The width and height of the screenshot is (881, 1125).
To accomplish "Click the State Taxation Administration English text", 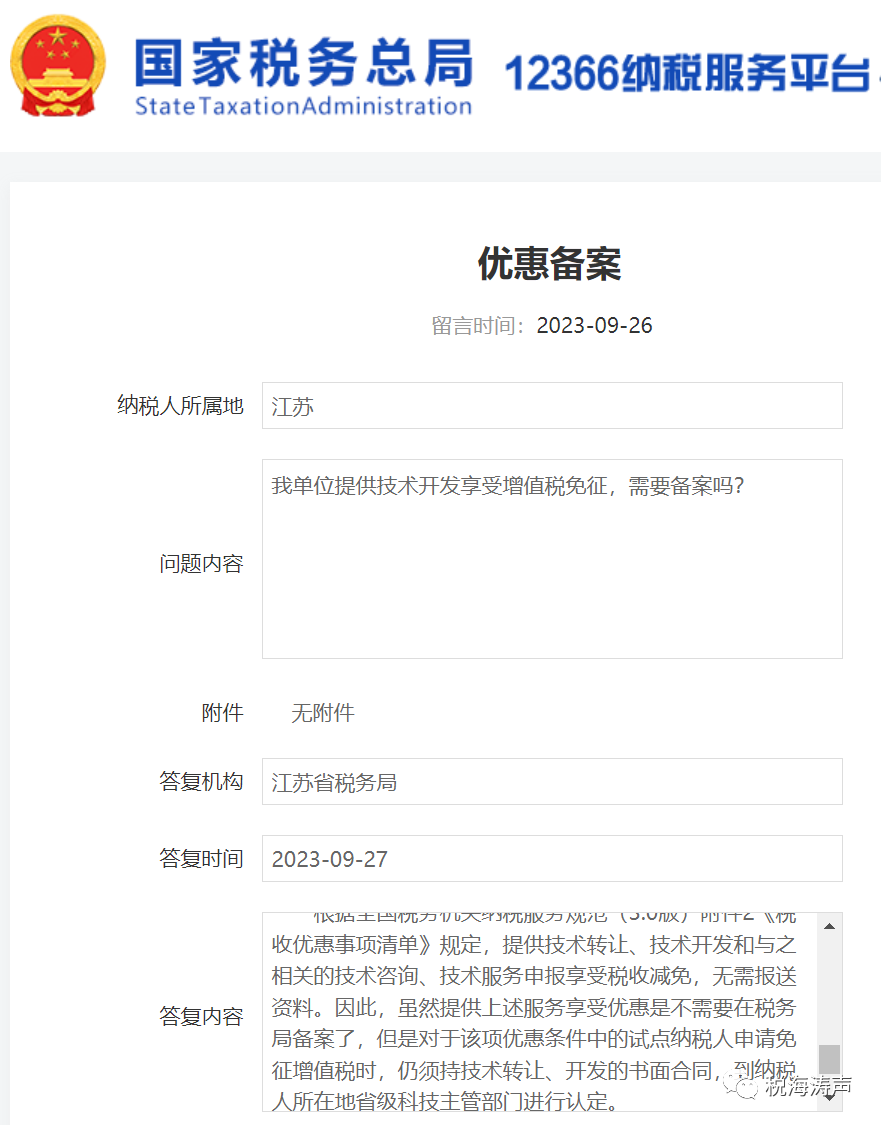I will [x=303, y=106].
